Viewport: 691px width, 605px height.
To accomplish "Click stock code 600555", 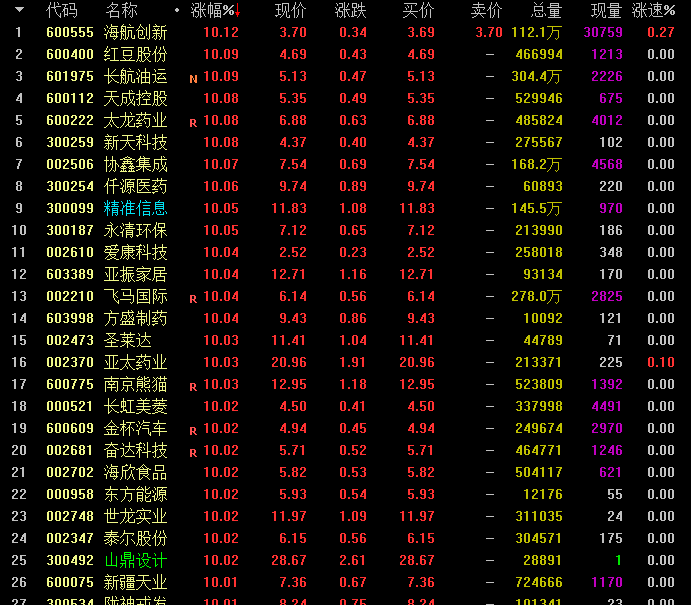I will point(70,32).
